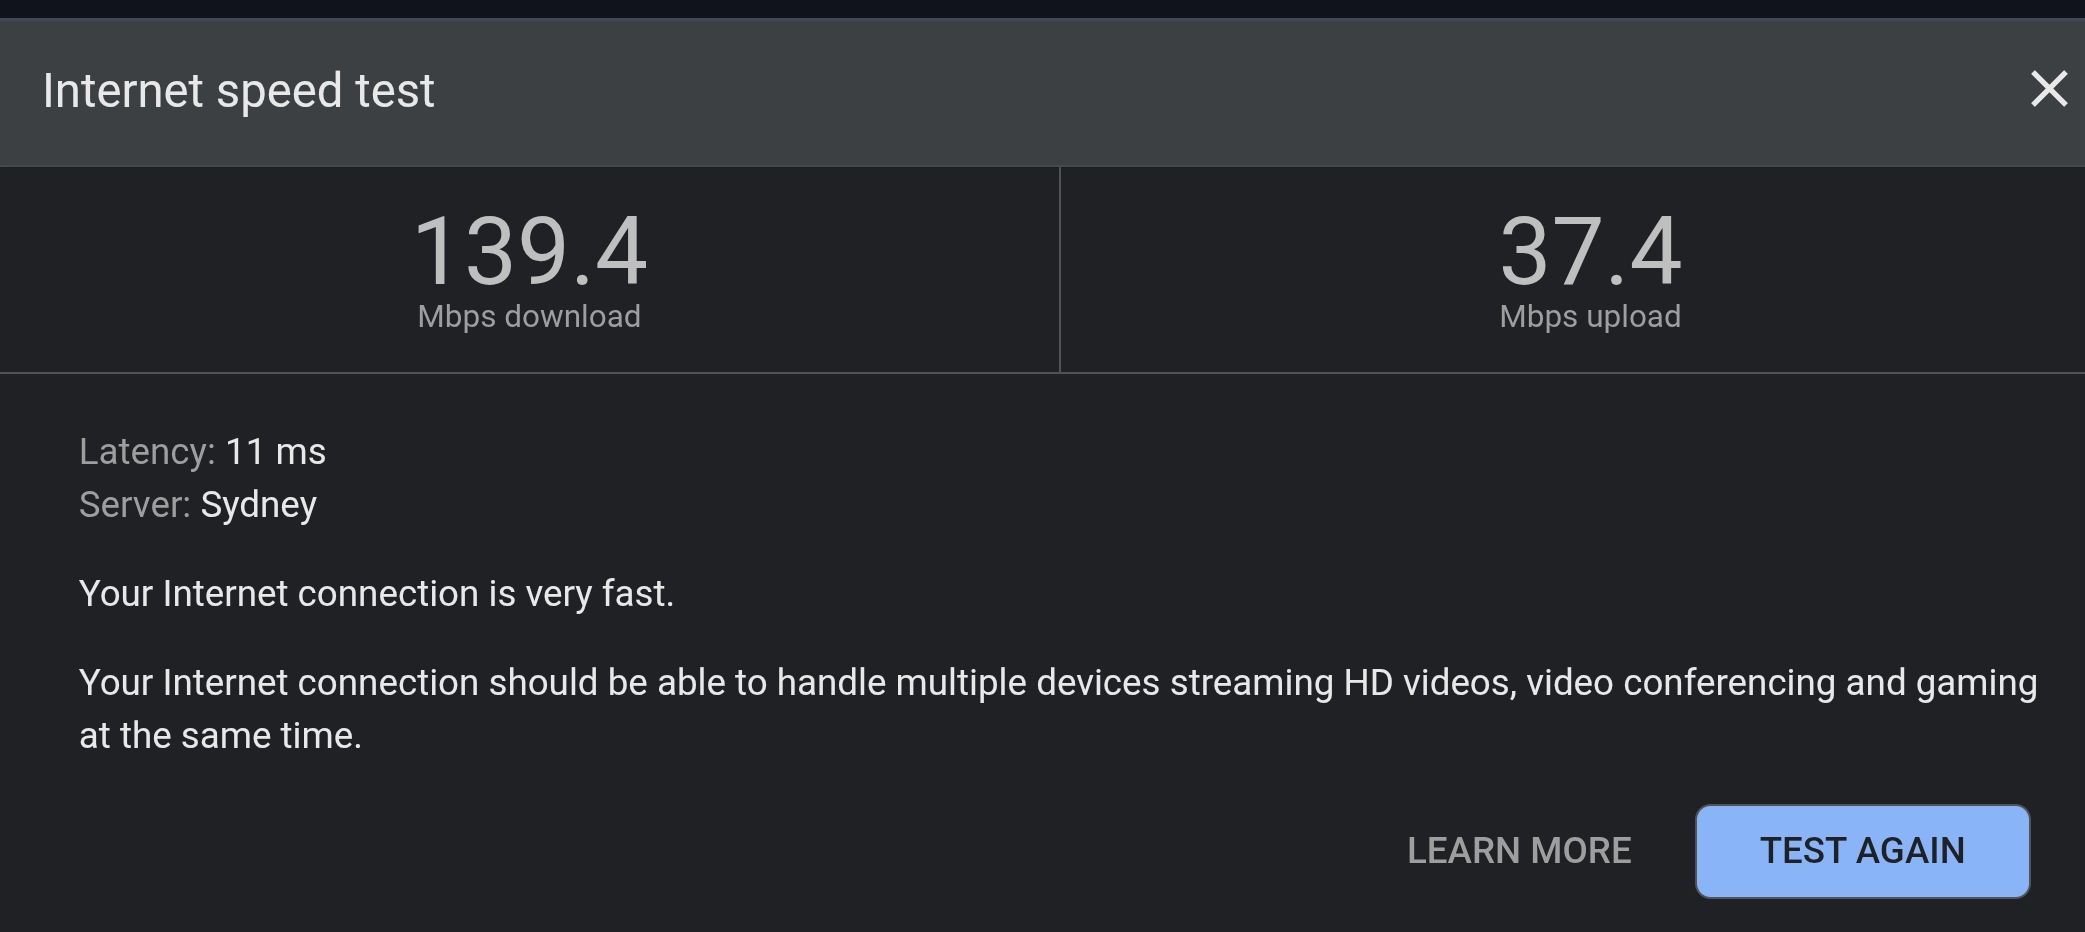Screen dimensions: 2085x932
Task: Click the word 'fast.' in the summary sentence
Action: coord(638,594)
